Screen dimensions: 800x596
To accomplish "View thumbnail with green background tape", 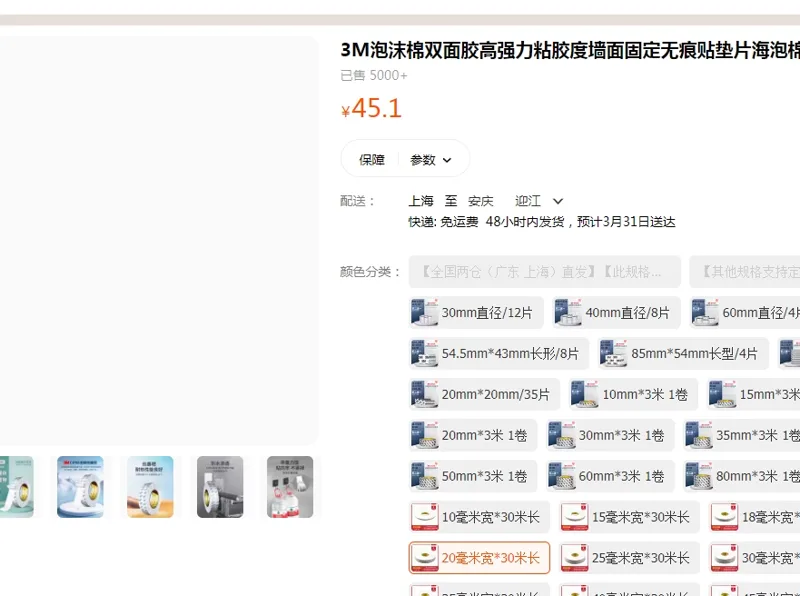I will [16, 487].
